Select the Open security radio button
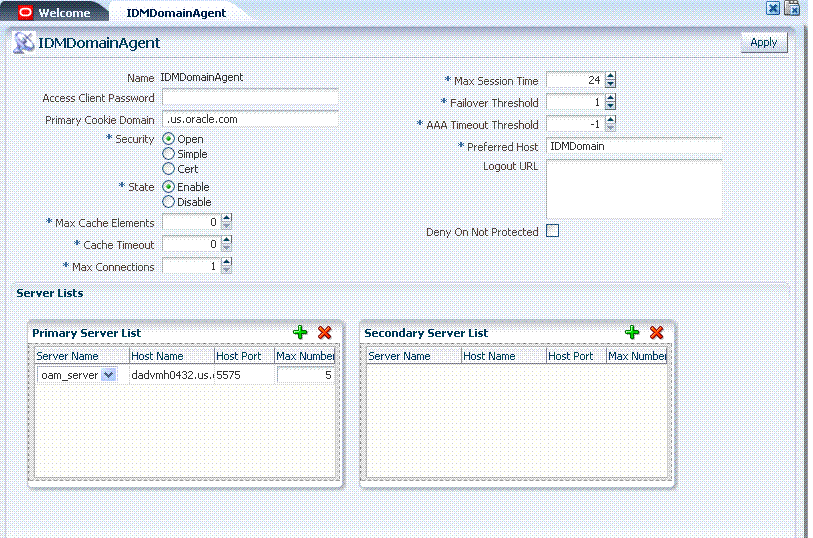Screen dimensions: 813x538 169,139
